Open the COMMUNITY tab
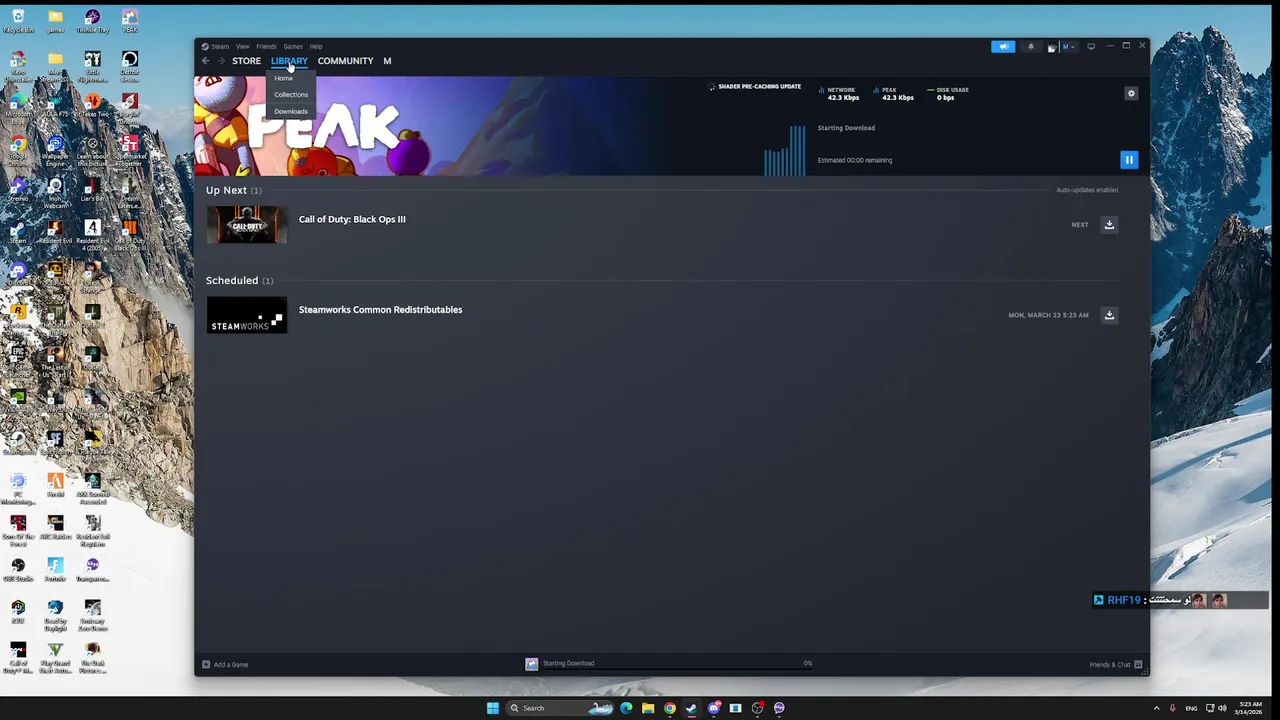The height and width of the screenshot is (720, 1280). point(345,61)
